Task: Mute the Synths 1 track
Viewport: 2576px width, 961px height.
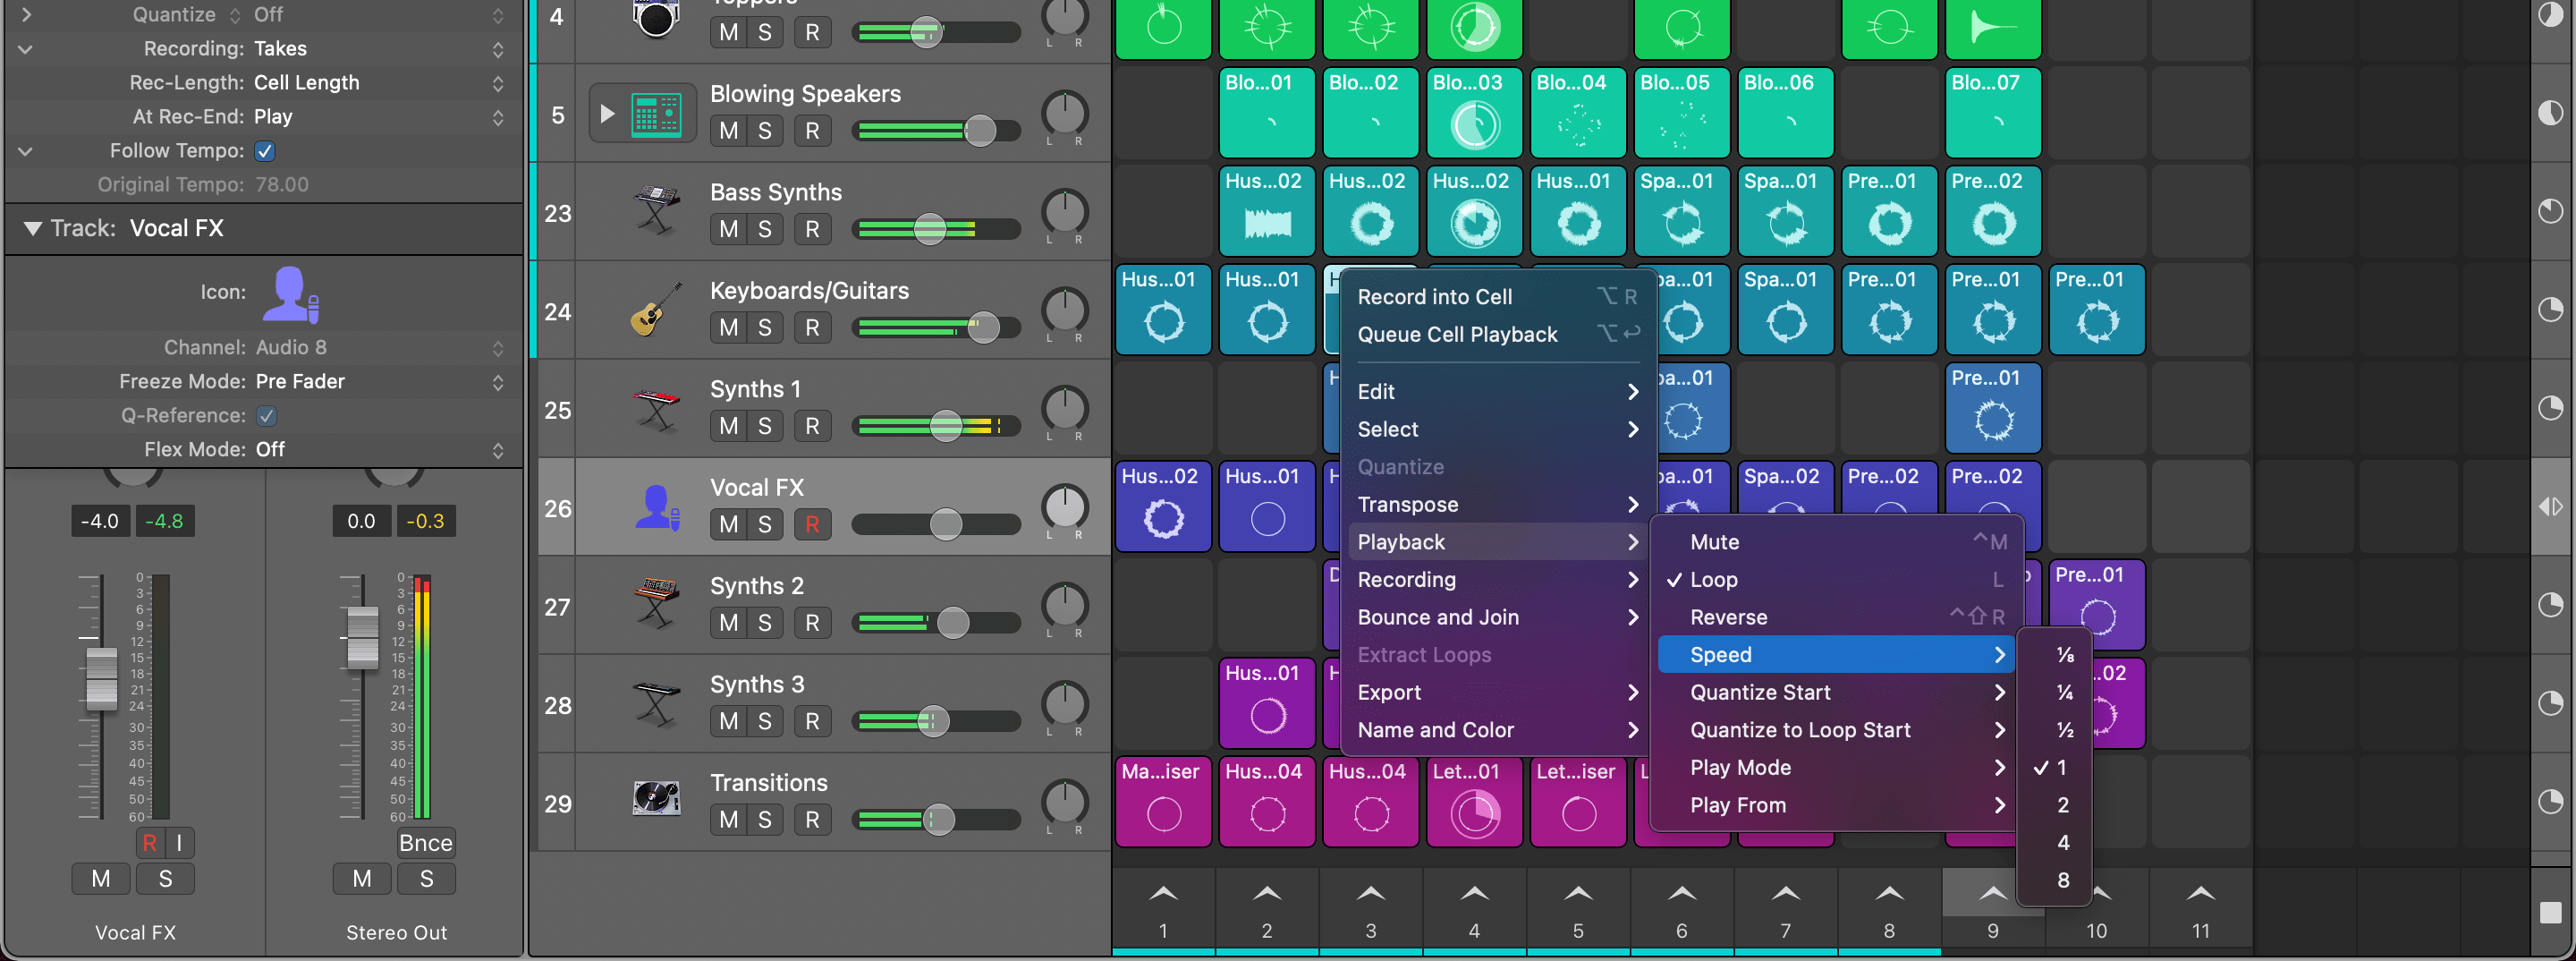Action: pos(727,425)
